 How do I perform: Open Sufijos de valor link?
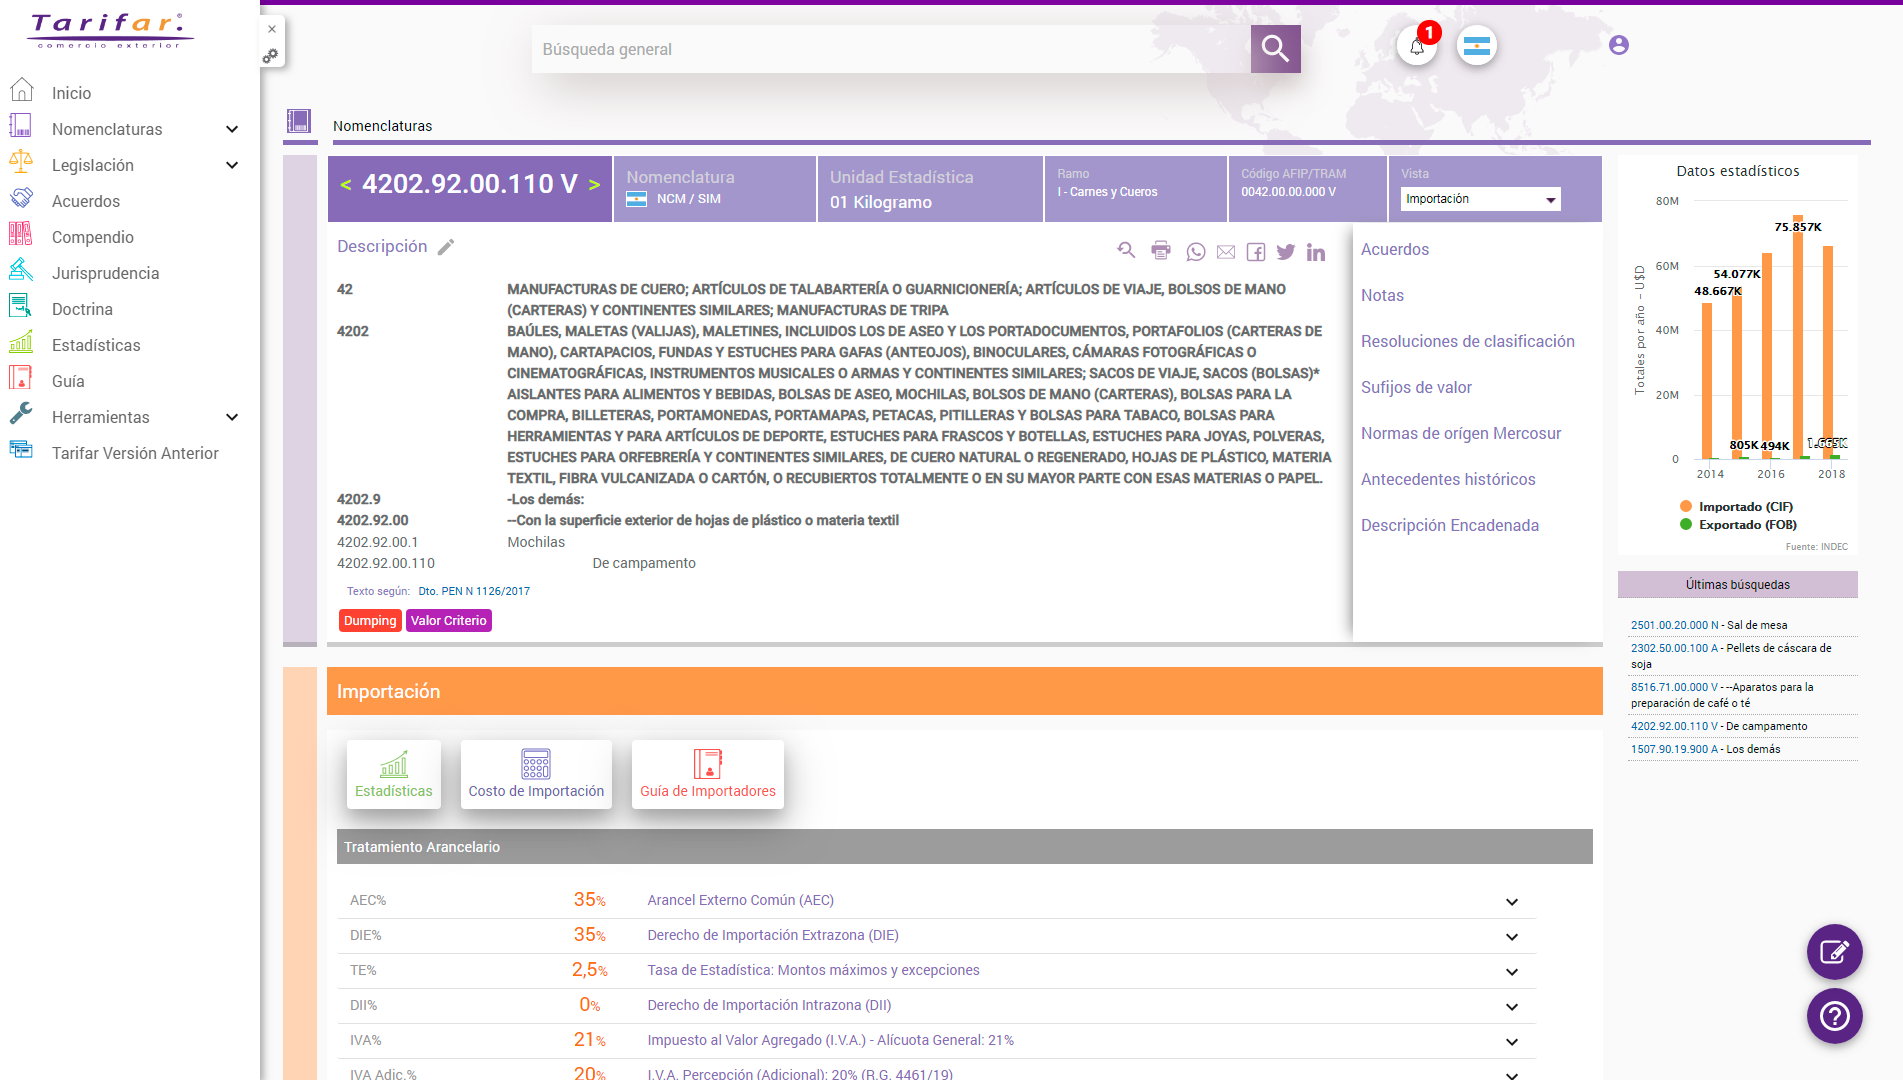[x=1416, y=387]
